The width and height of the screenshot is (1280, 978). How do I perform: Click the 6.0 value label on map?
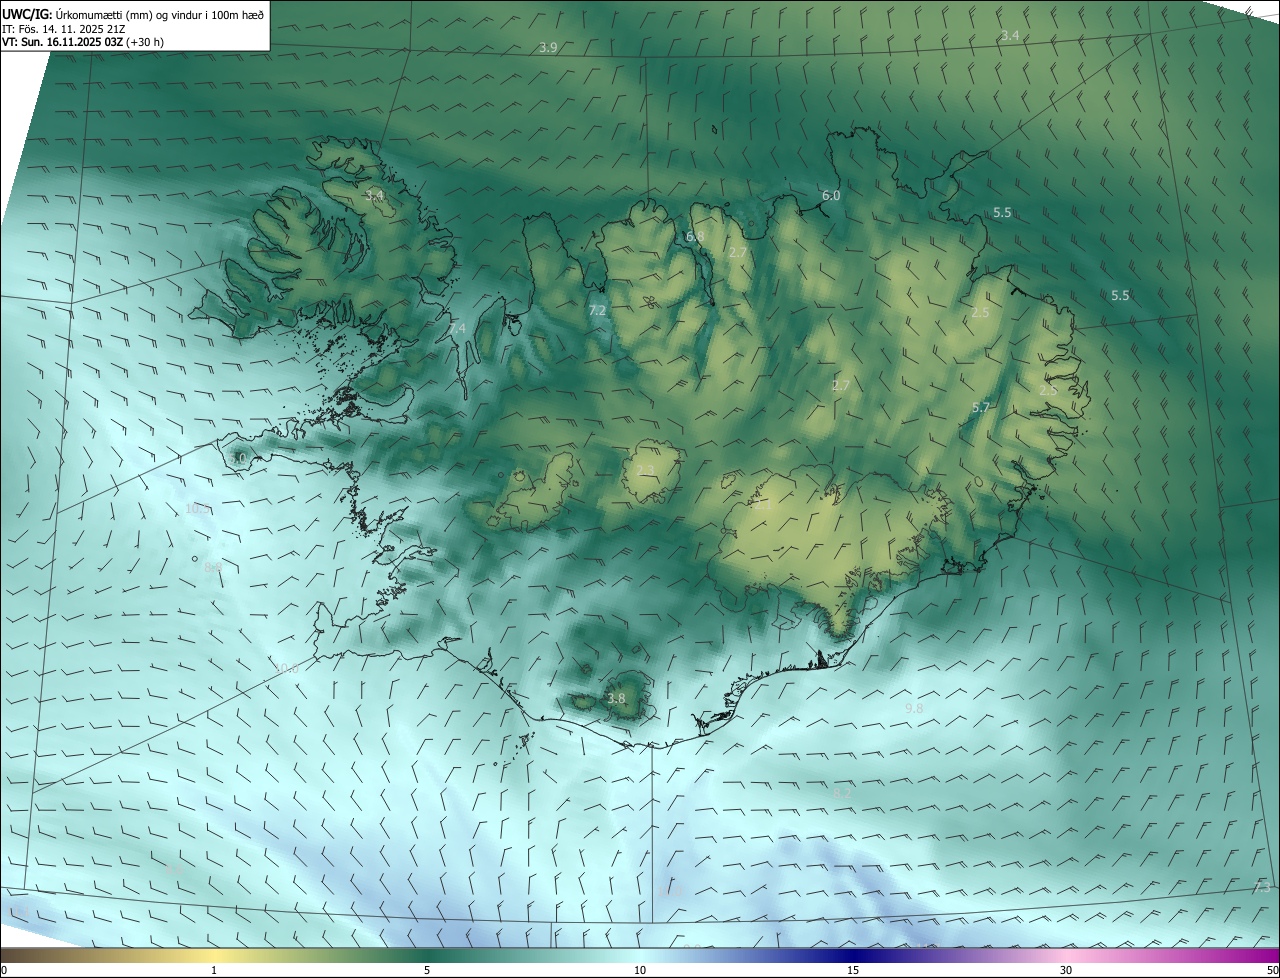[831, 196]
